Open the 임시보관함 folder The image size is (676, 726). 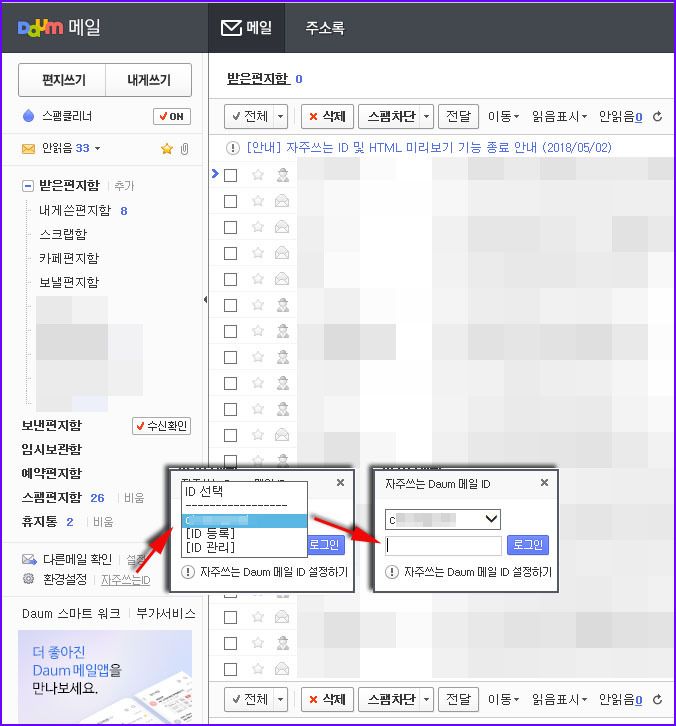(51, 449)
